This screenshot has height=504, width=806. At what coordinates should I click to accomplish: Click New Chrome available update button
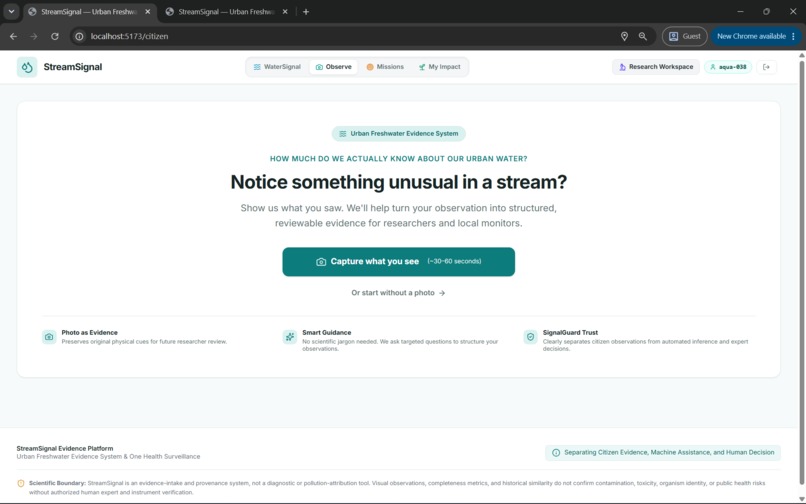(756, 37)
